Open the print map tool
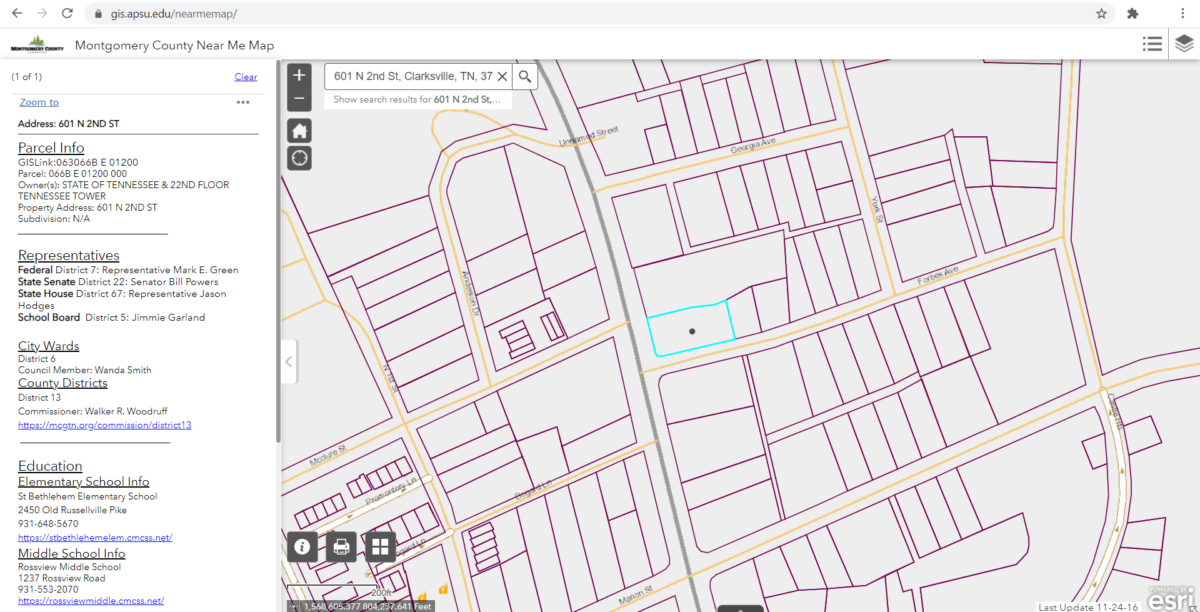 pyautogui.click(x=341, y=547)
